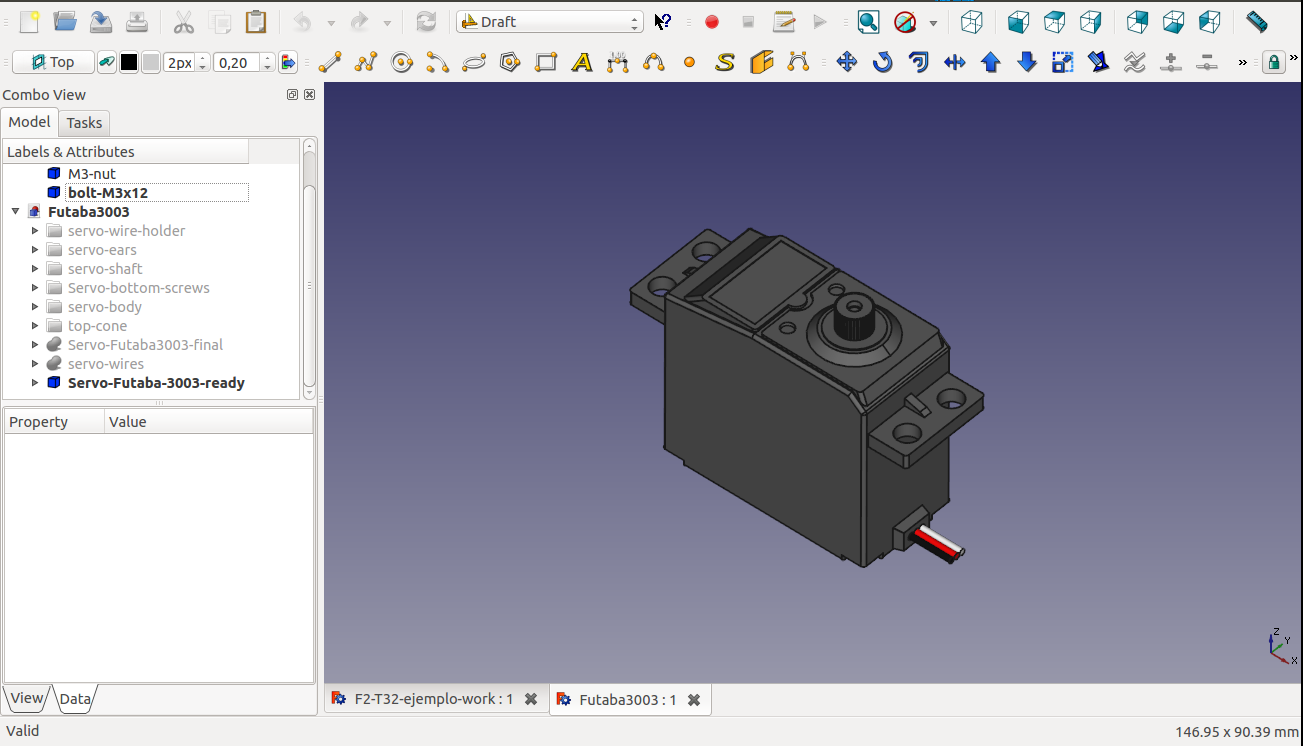Collapse the Futaba3003 document tree
Image resolution: width=1303 pixels, height=746 pixels.
tap(16, 212)
